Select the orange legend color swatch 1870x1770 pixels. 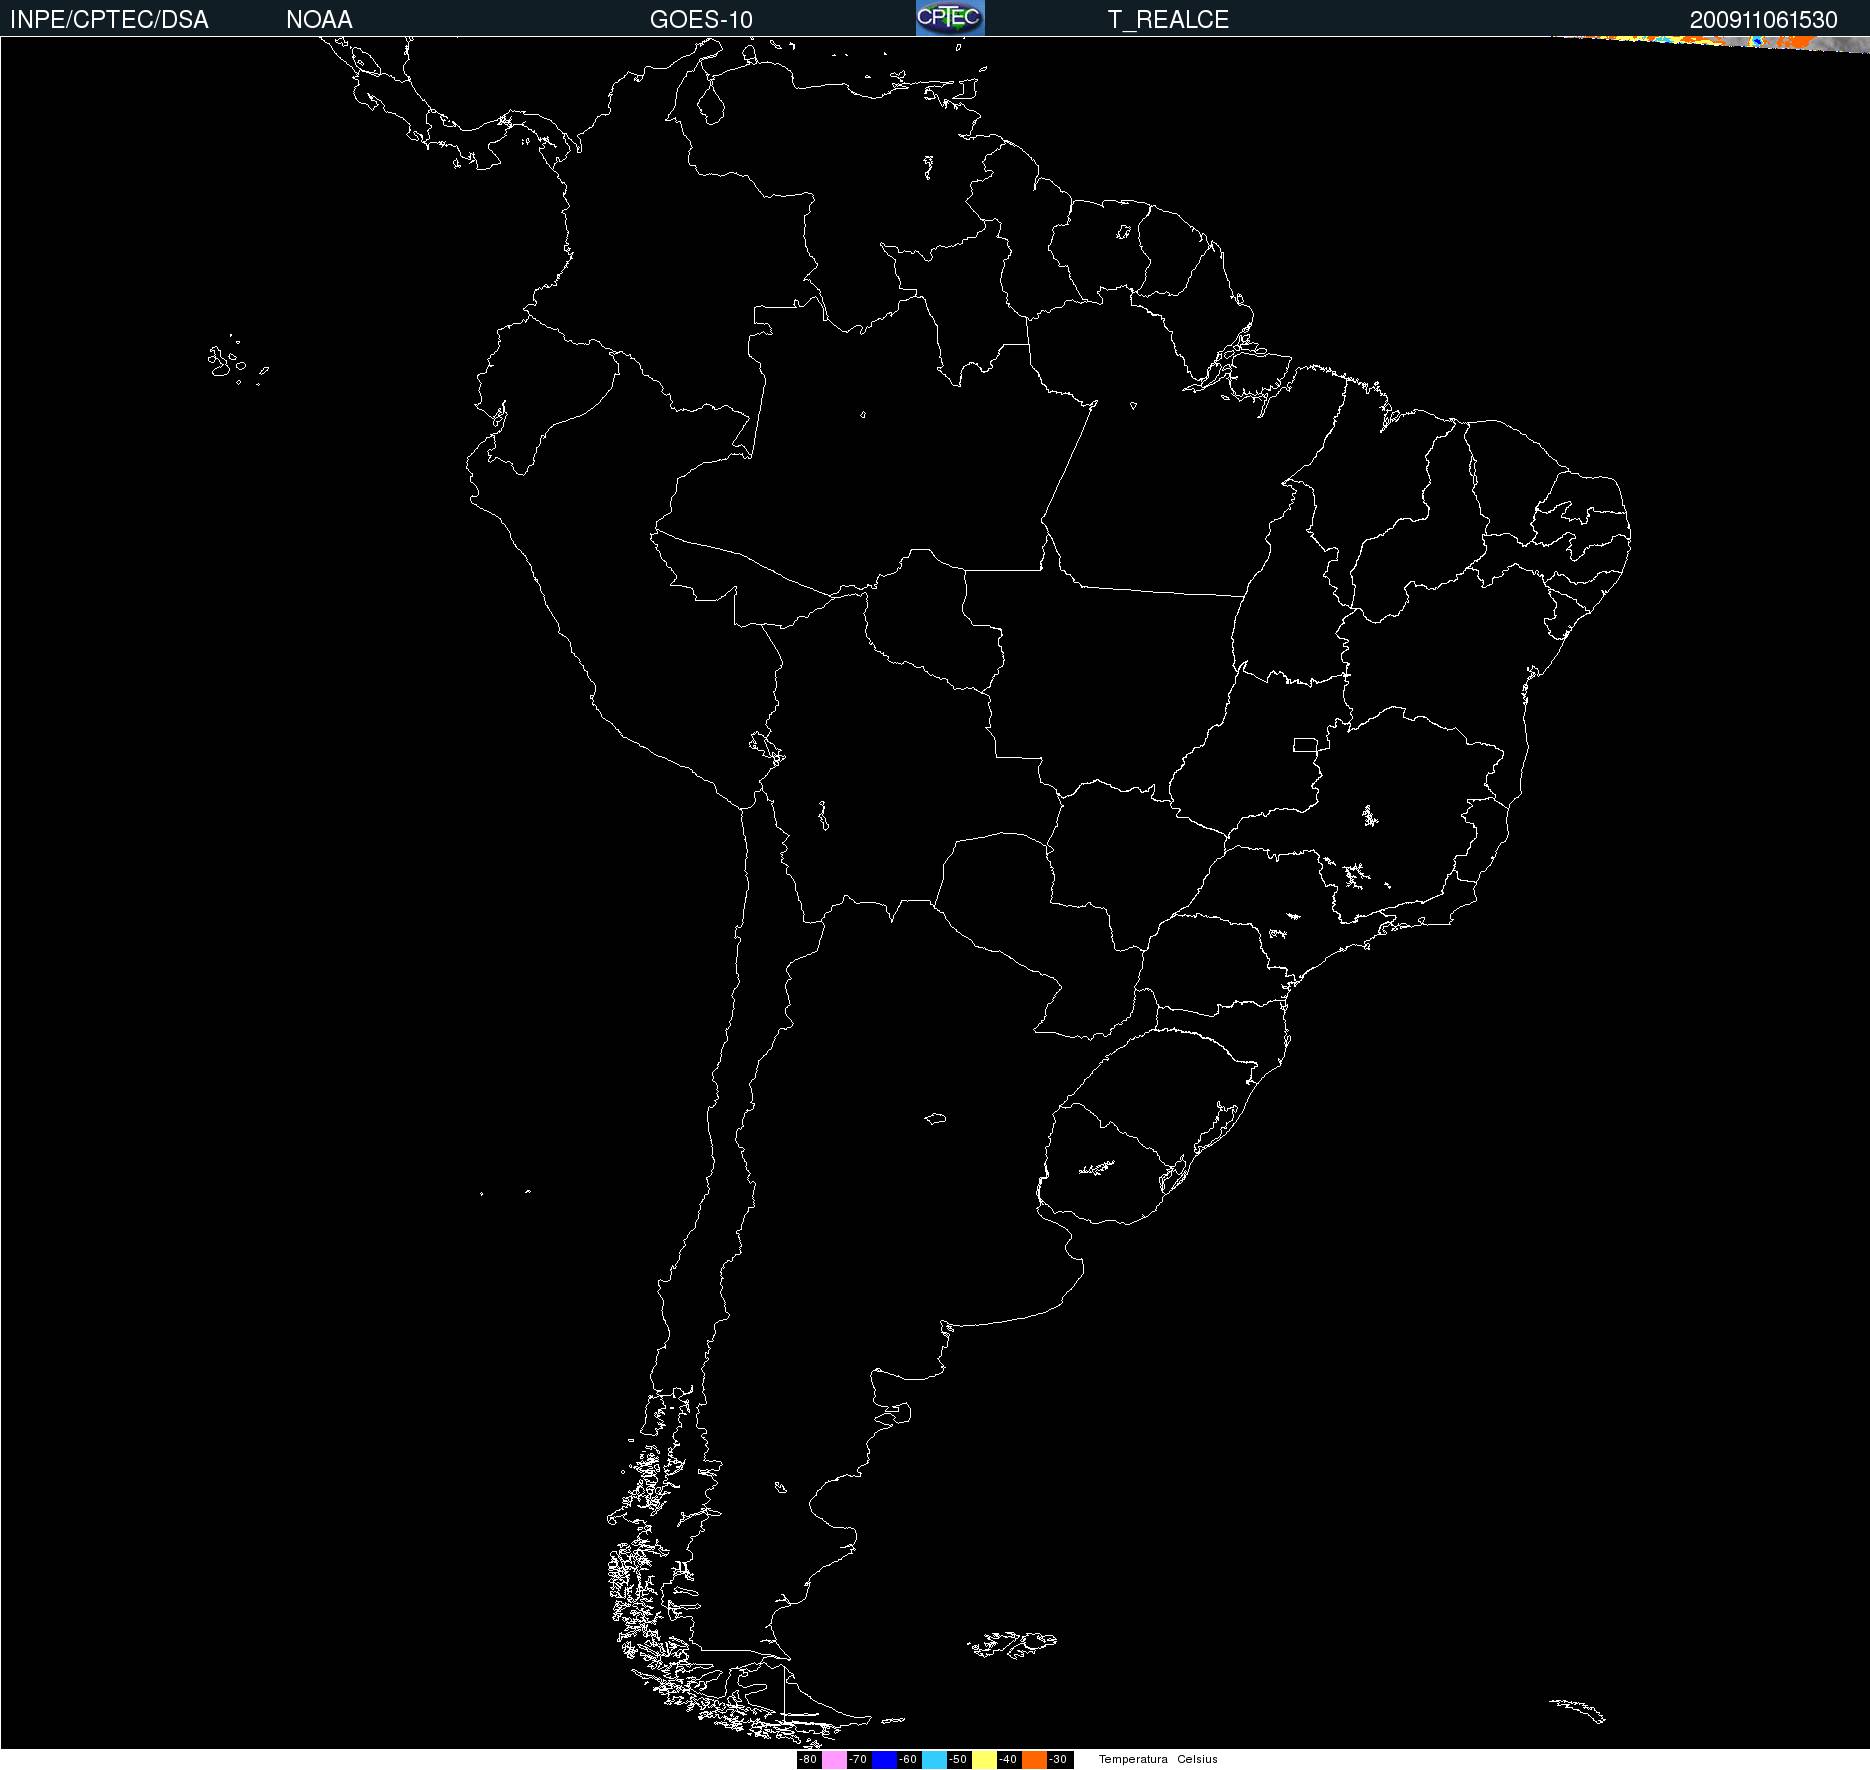[x=1034, y=1759]
